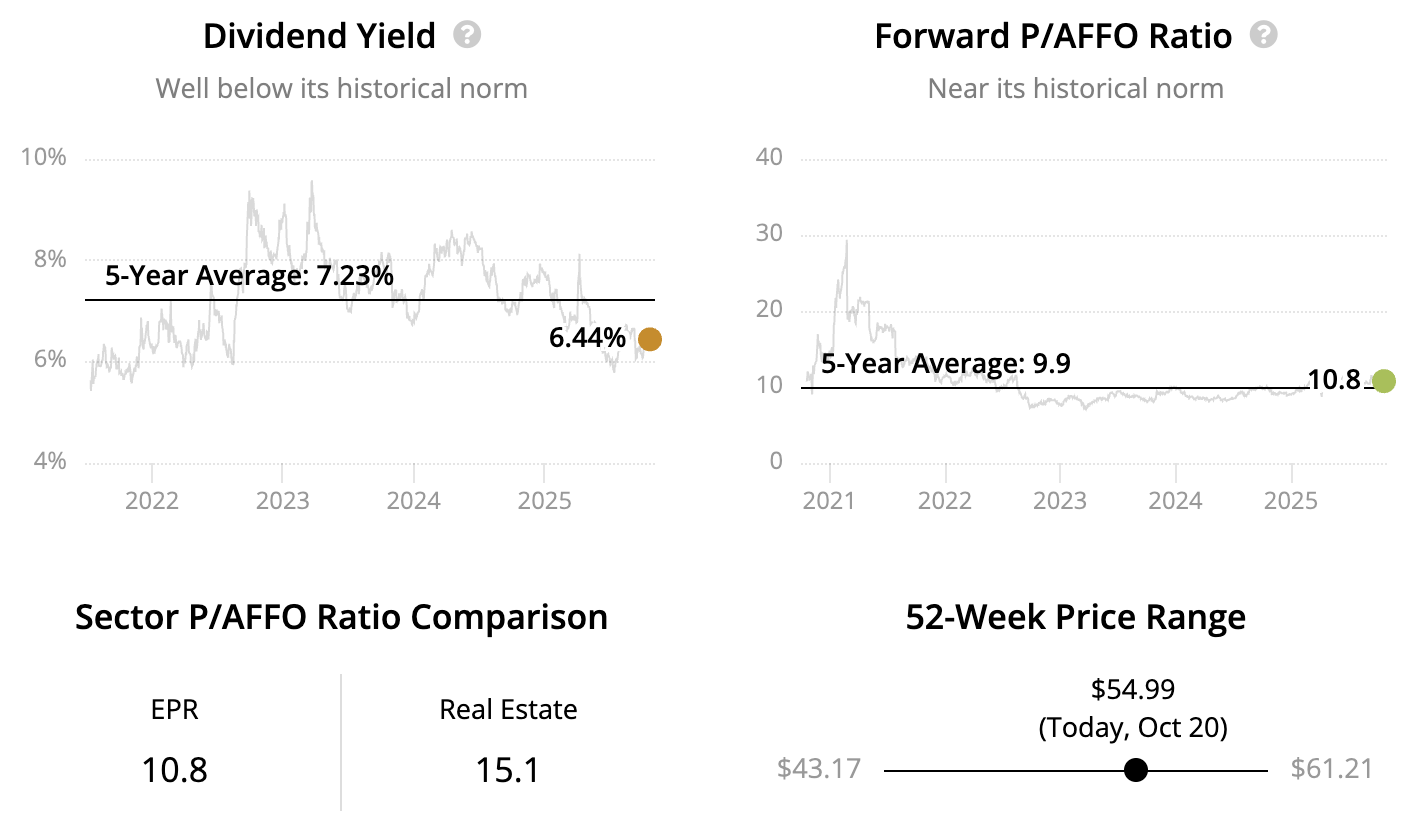1424x826 pixels.
Task: Click the Forward P/AFFO Ratio heading
Action: tap(1053, 37)
